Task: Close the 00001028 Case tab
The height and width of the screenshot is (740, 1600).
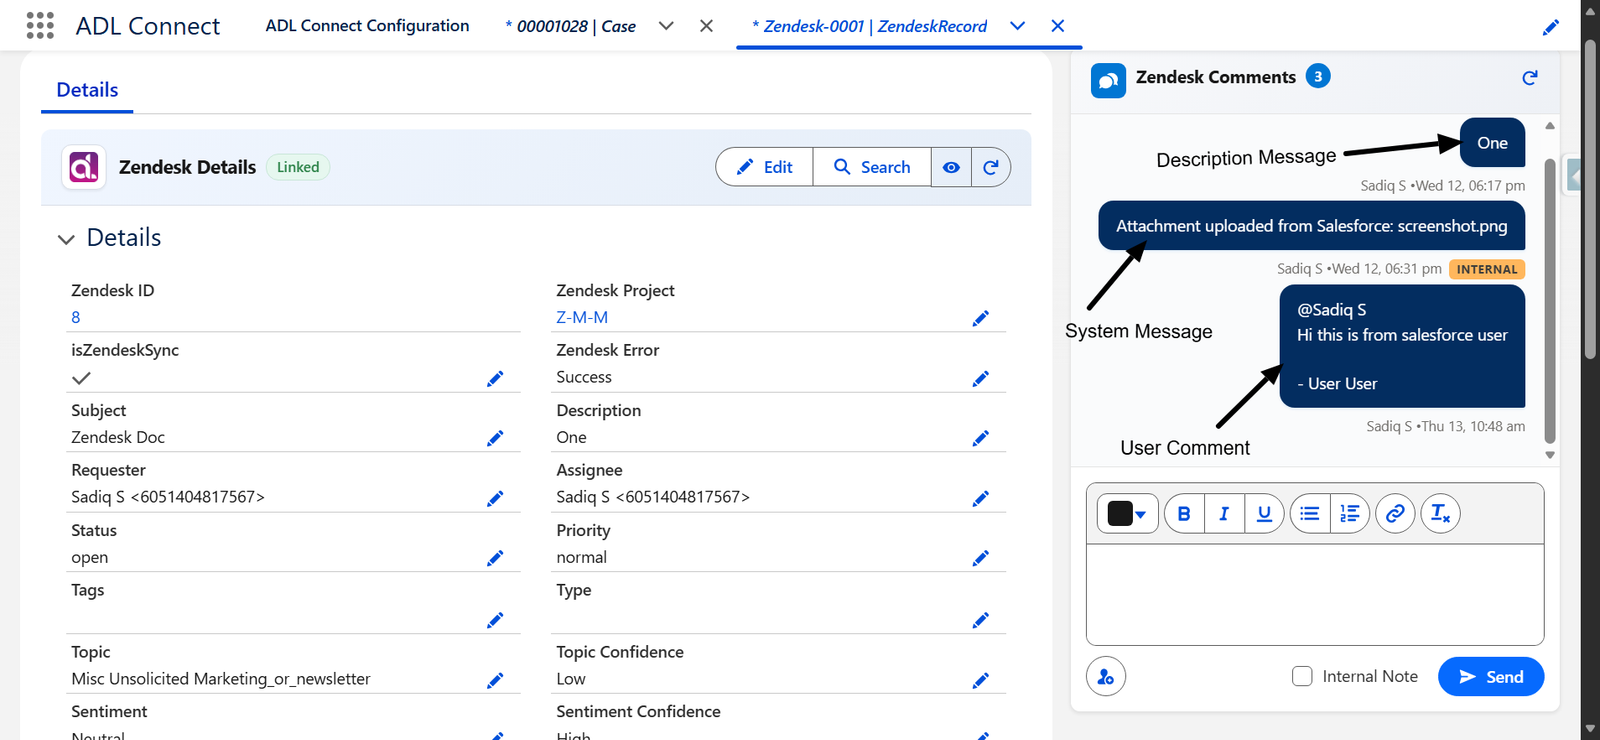Action: (706, 26)
